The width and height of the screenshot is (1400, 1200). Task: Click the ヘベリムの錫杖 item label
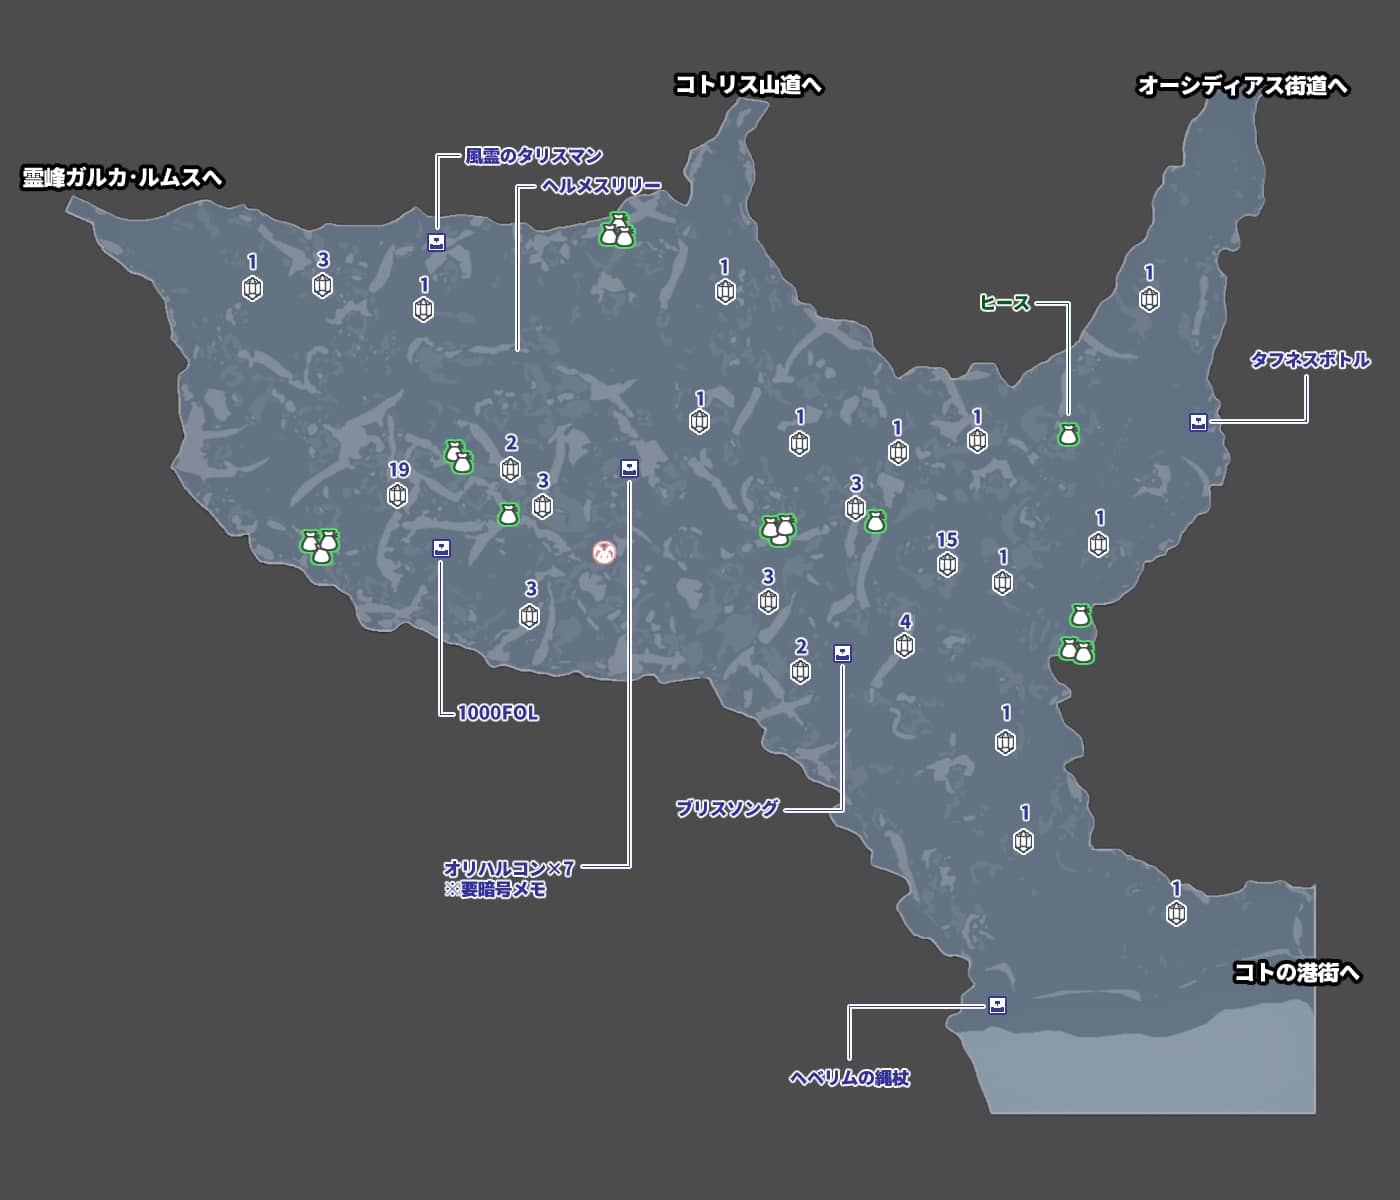click(x=850, y=1078)
